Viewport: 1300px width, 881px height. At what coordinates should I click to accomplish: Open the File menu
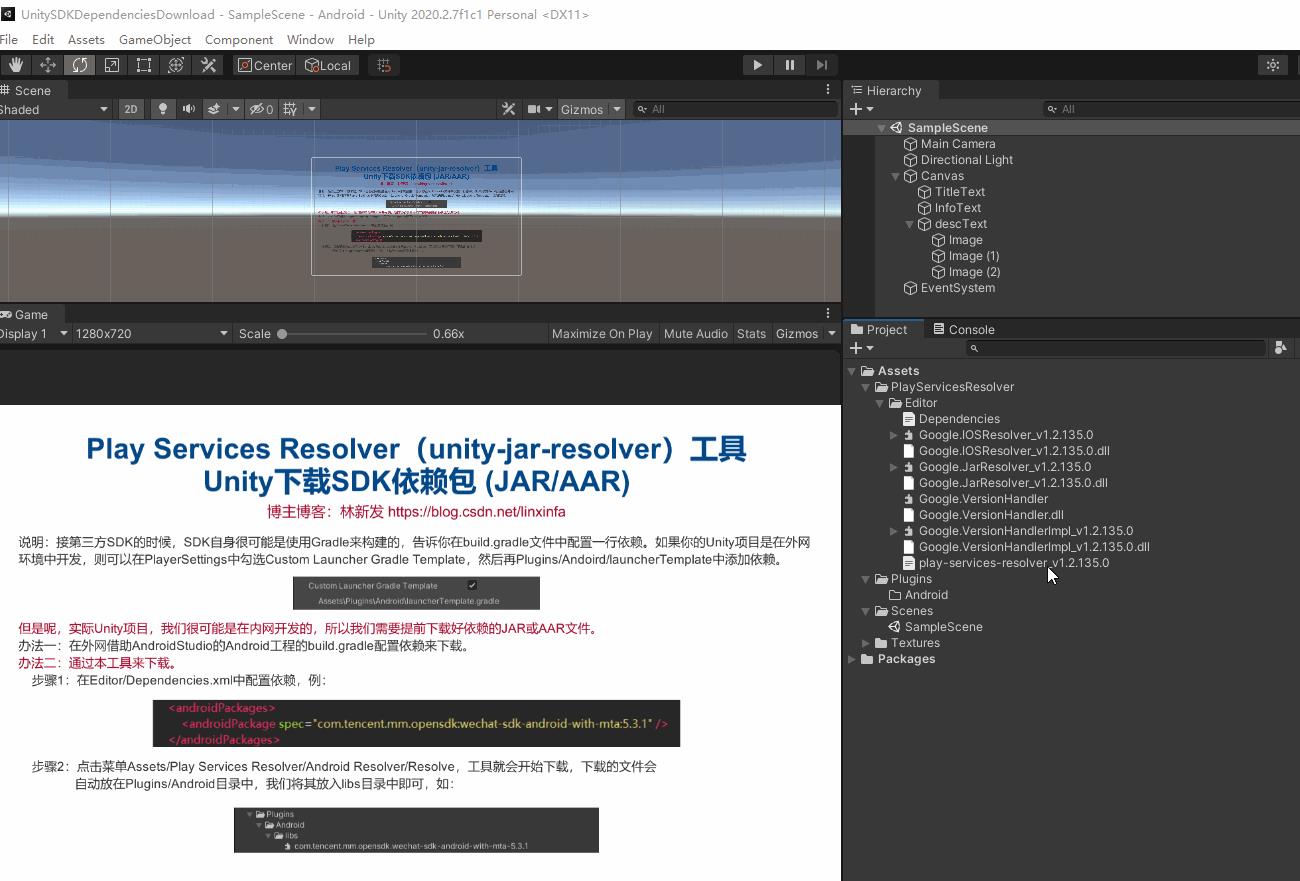pos(8,39)
